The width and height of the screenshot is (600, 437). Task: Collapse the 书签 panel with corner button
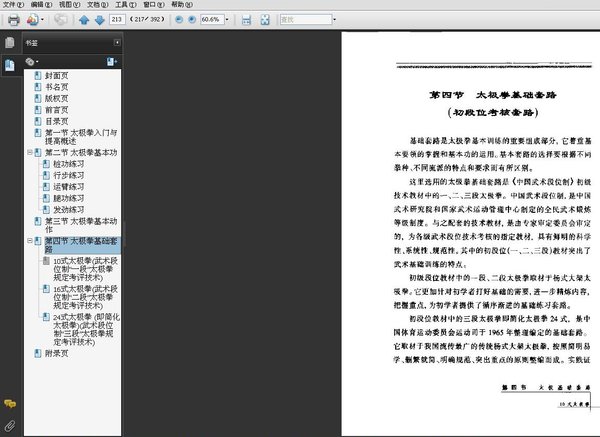[117, 42]
